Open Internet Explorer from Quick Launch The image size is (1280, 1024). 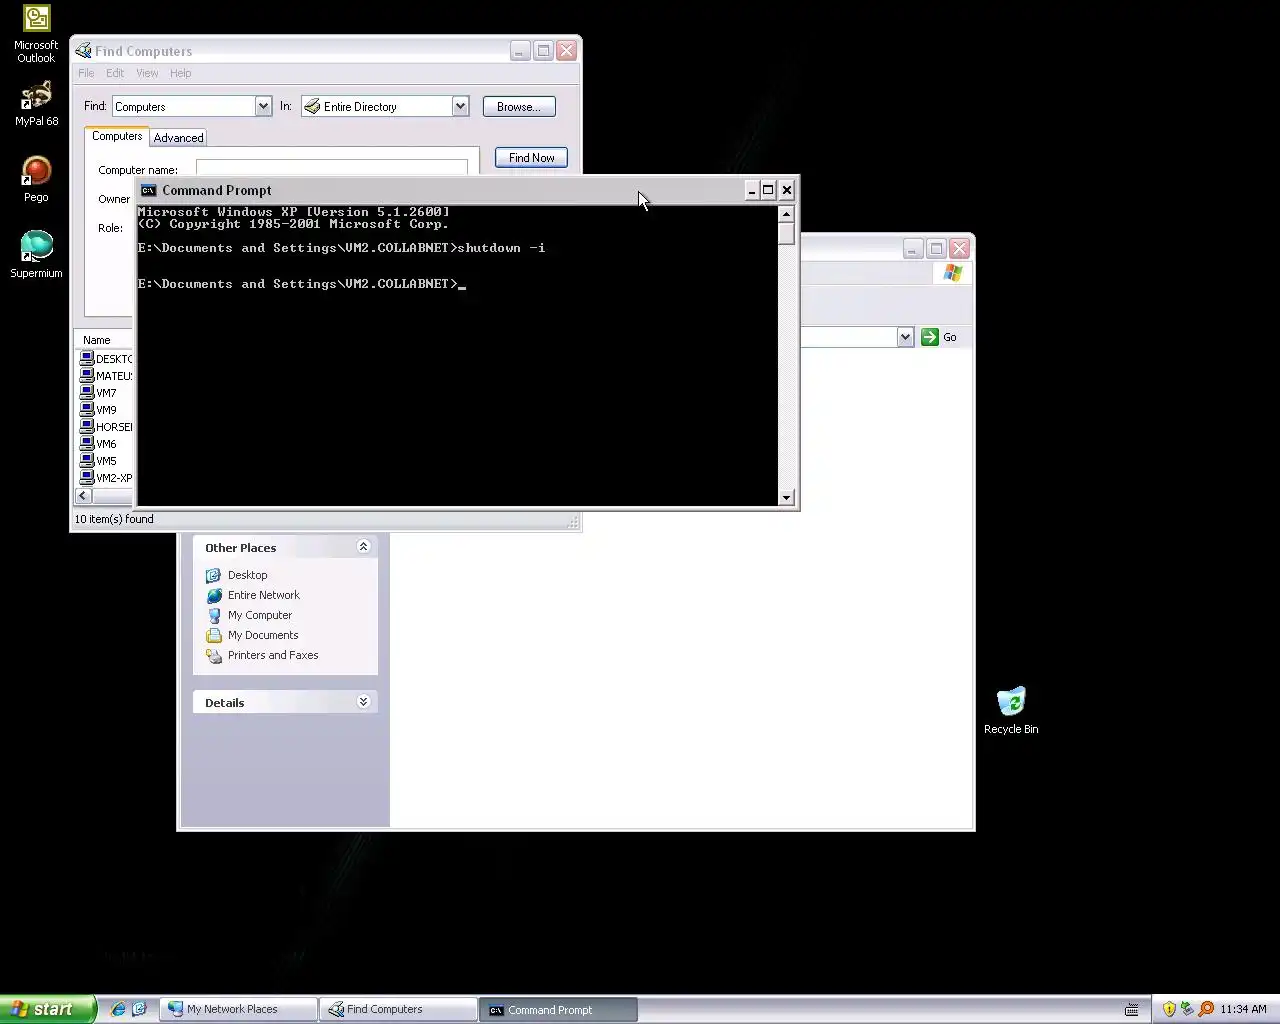118,1009
